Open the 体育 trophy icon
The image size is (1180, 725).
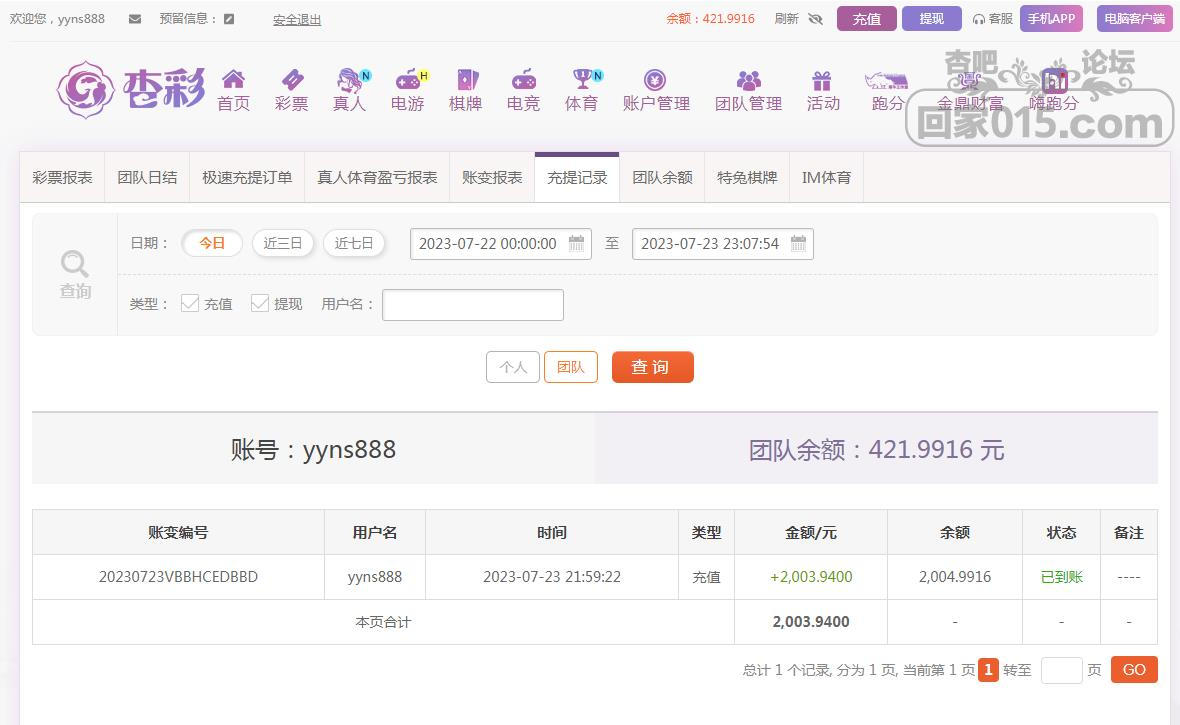[581, 80]
